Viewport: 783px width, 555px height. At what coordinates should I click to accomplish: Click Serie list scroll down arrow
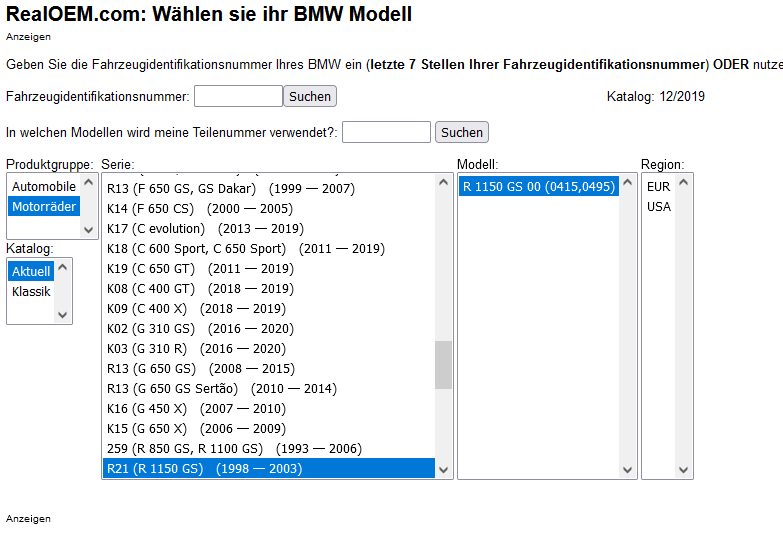coord(443,470)
